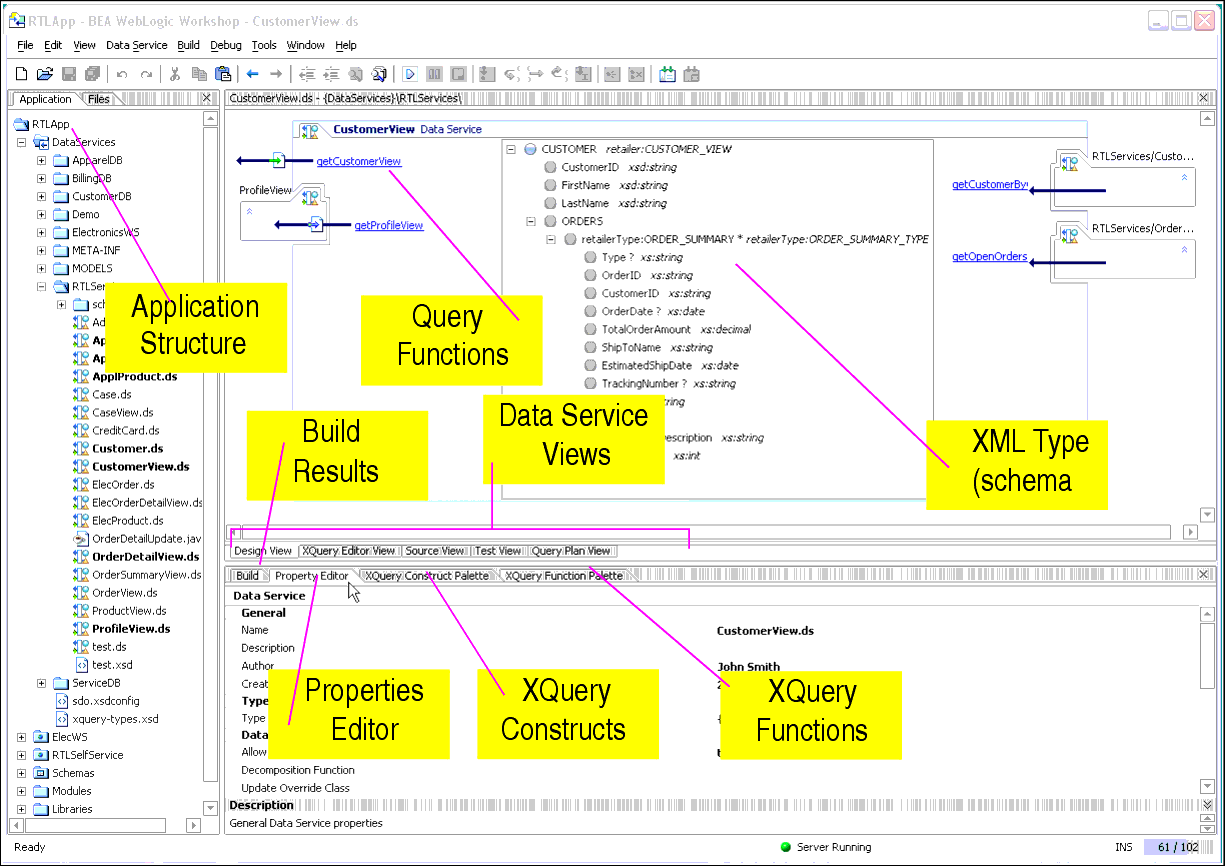Click the Copy toolbar icon
The width and height of the screenshot is (1225, 866).
click(199, 74)
